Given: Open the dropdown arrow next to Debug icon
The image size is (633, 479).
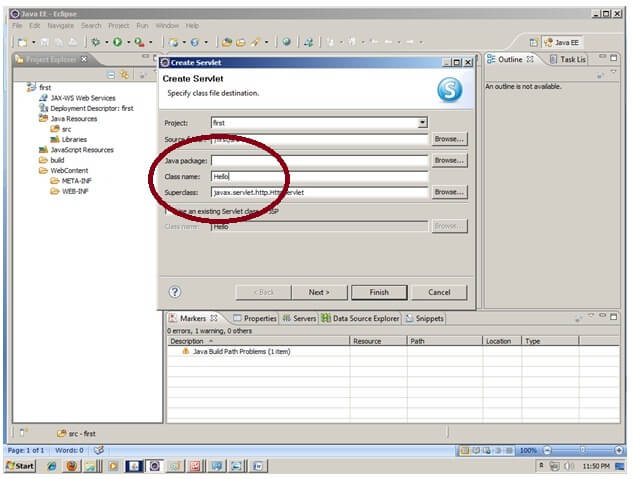Looking at the screenshot, I should (x=107, y=42).
